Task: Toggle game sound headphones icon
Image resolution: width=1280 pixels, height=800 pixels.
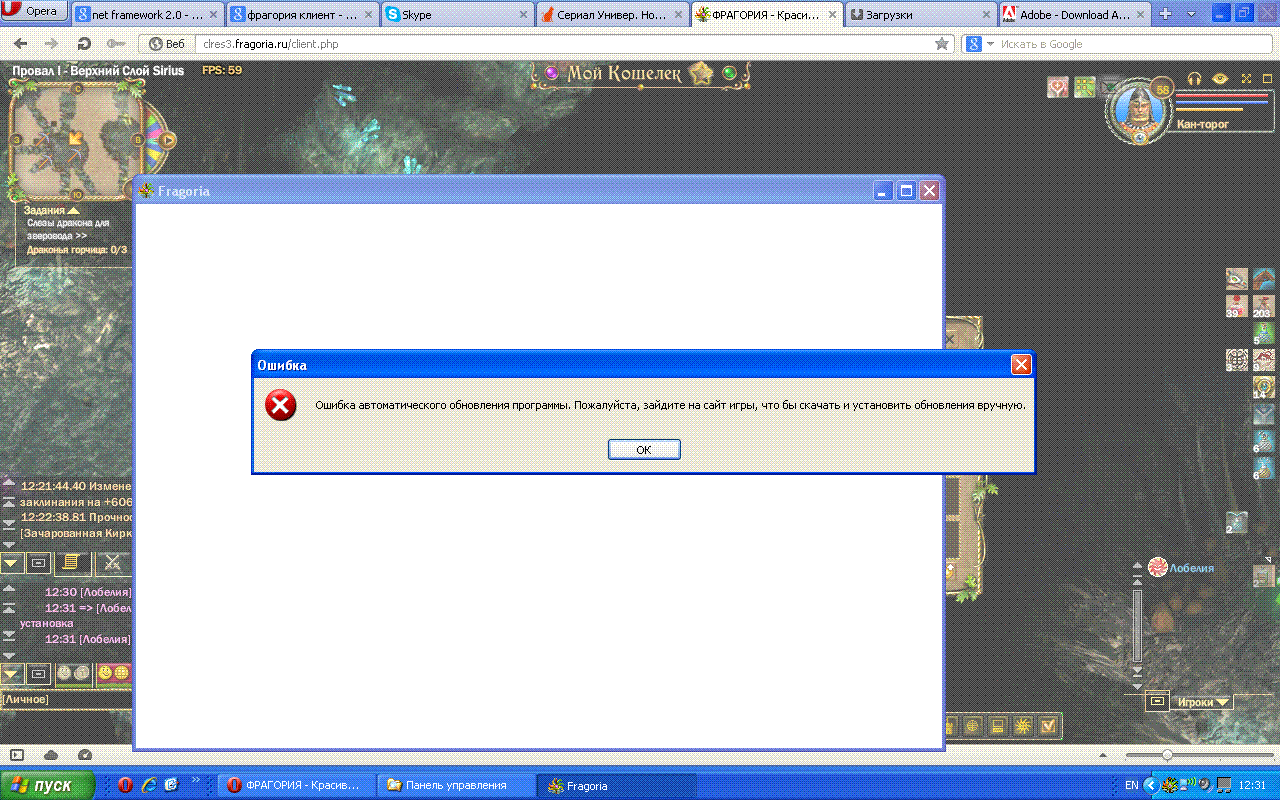Action: [1194, 78]
